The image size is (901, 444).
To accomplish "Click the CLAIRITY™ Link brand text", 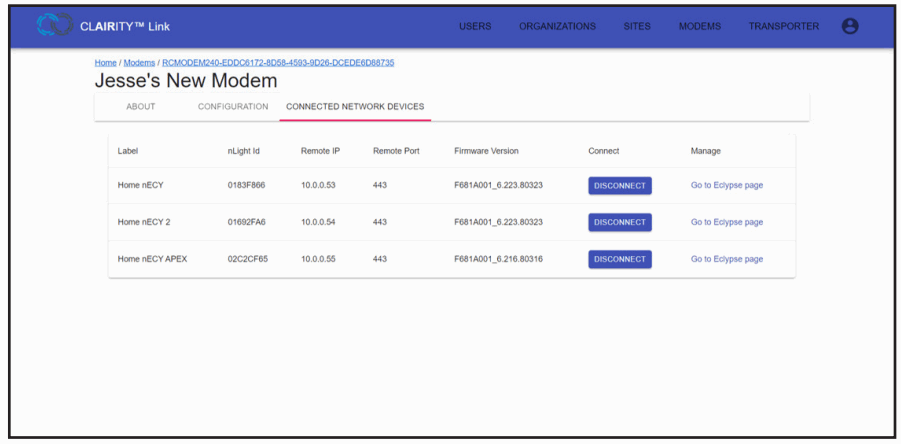I will coord(125,26).
